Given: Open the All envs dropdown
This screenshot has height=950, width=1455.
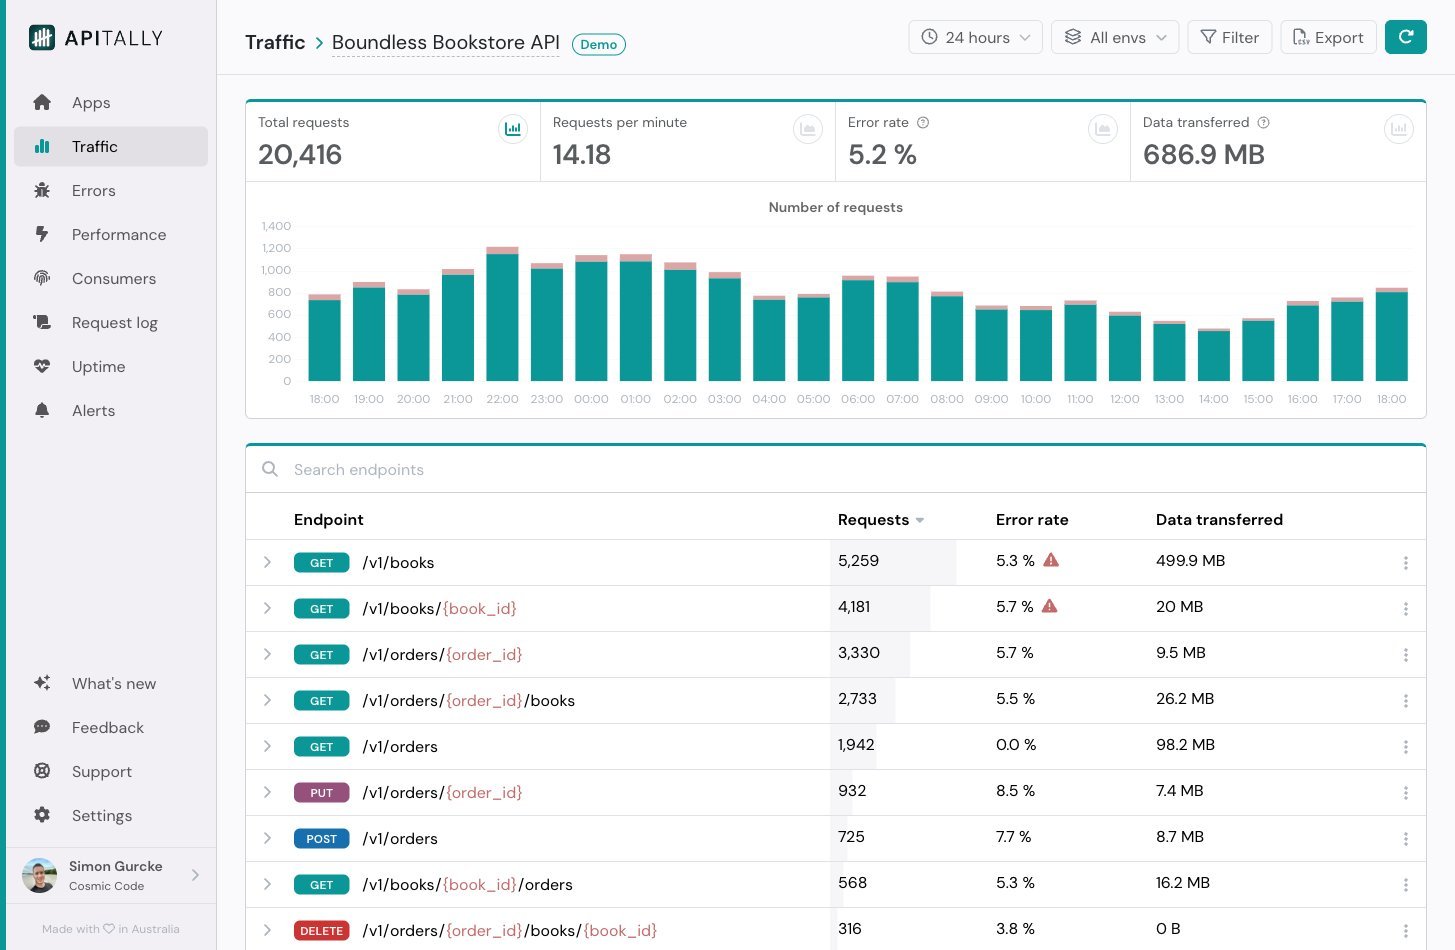Looking at the screenshot, I should [1115, 37].
